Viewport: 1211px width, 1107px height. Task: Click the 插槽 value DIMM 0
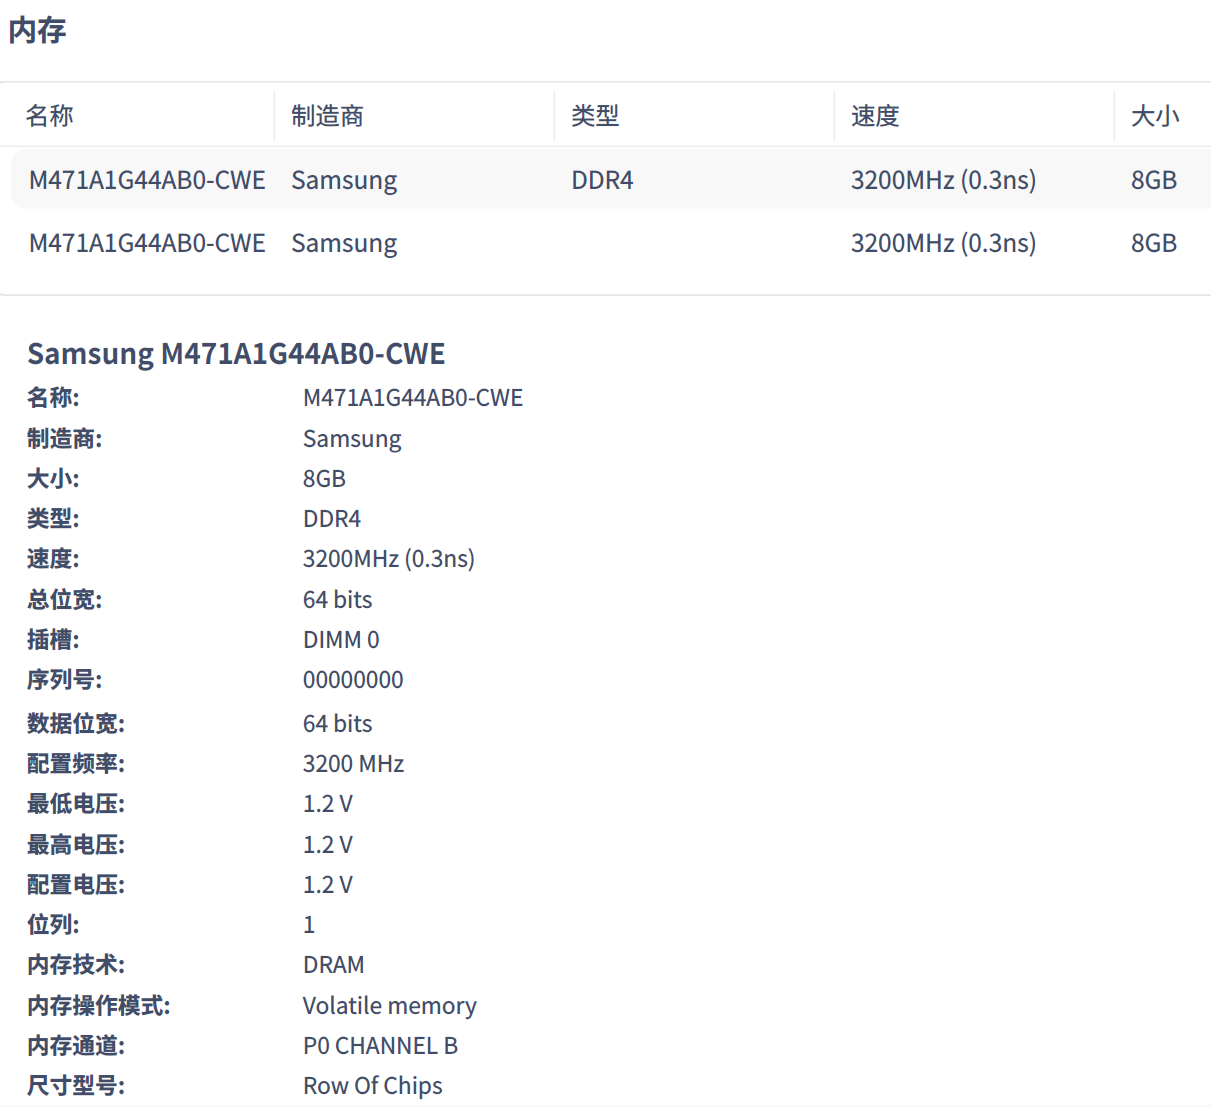tap(341, 640)
